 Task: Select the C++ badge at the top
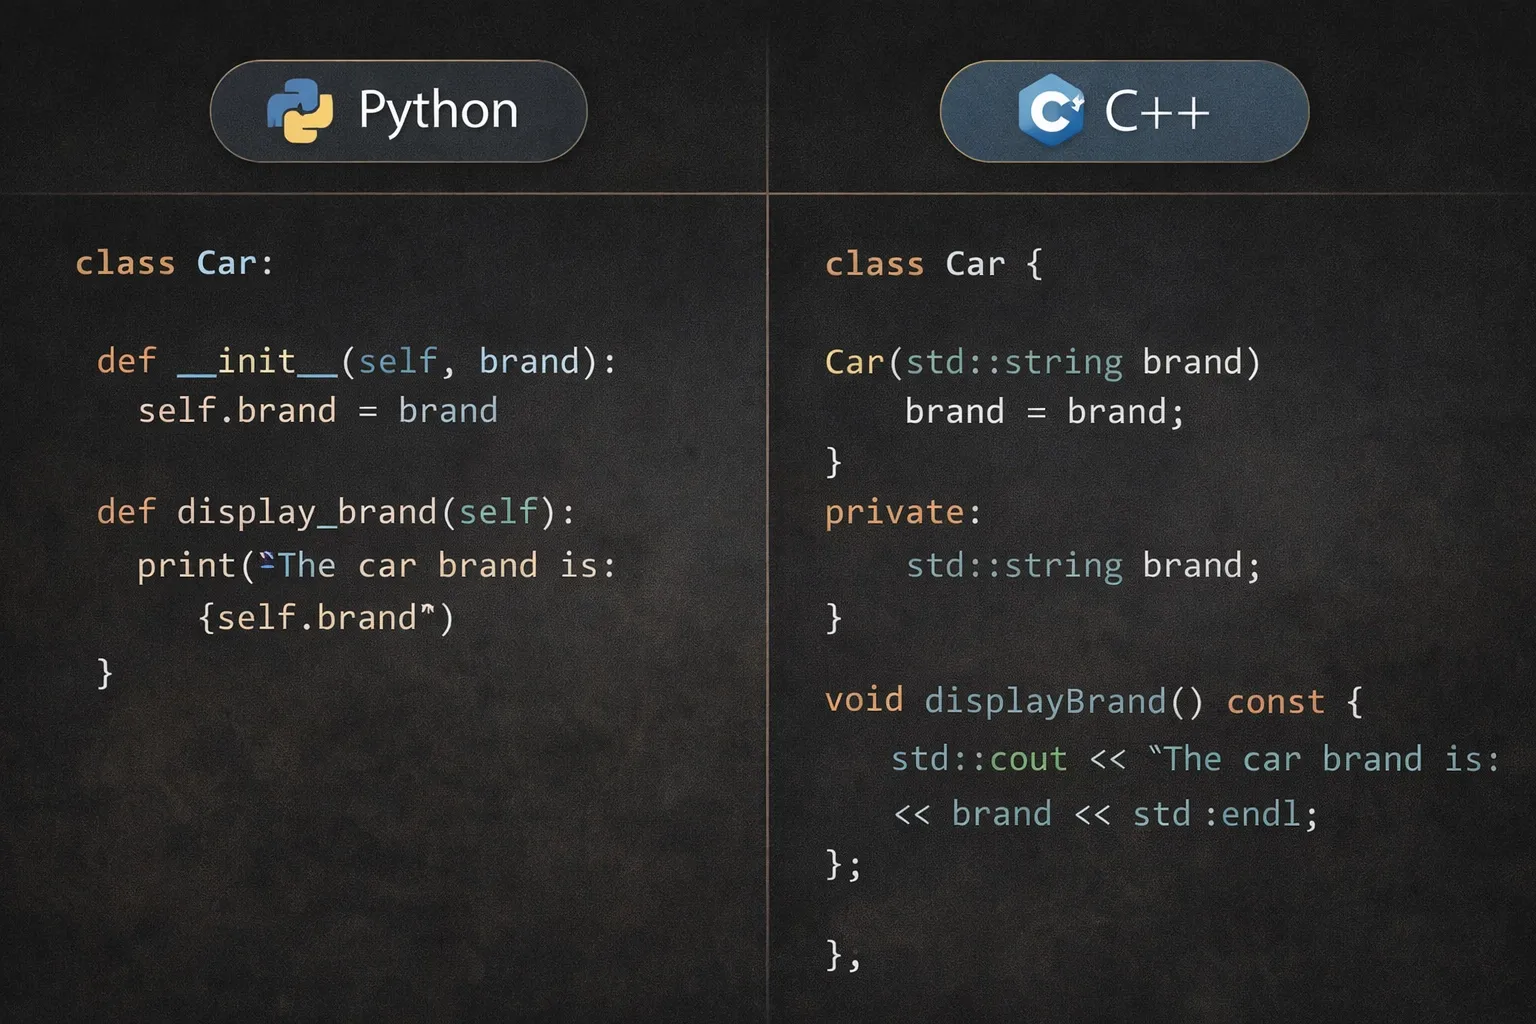click(x=1123, y=111)
